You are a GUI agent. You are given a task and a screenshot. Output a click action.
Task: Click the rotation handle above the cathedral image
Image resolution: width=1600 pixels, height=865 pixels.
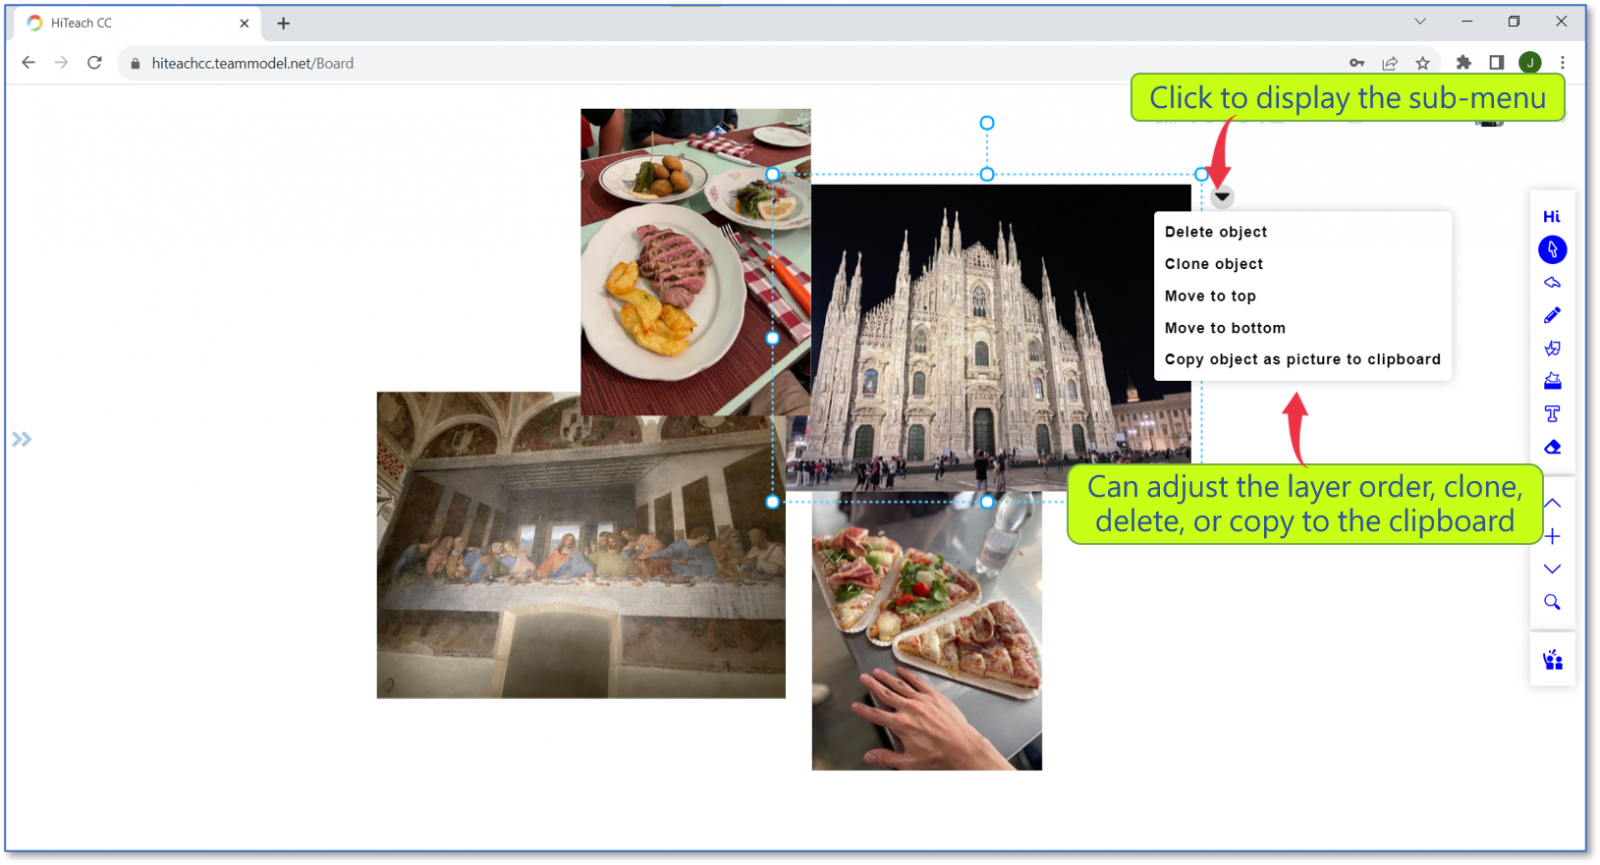click(987, 123)
